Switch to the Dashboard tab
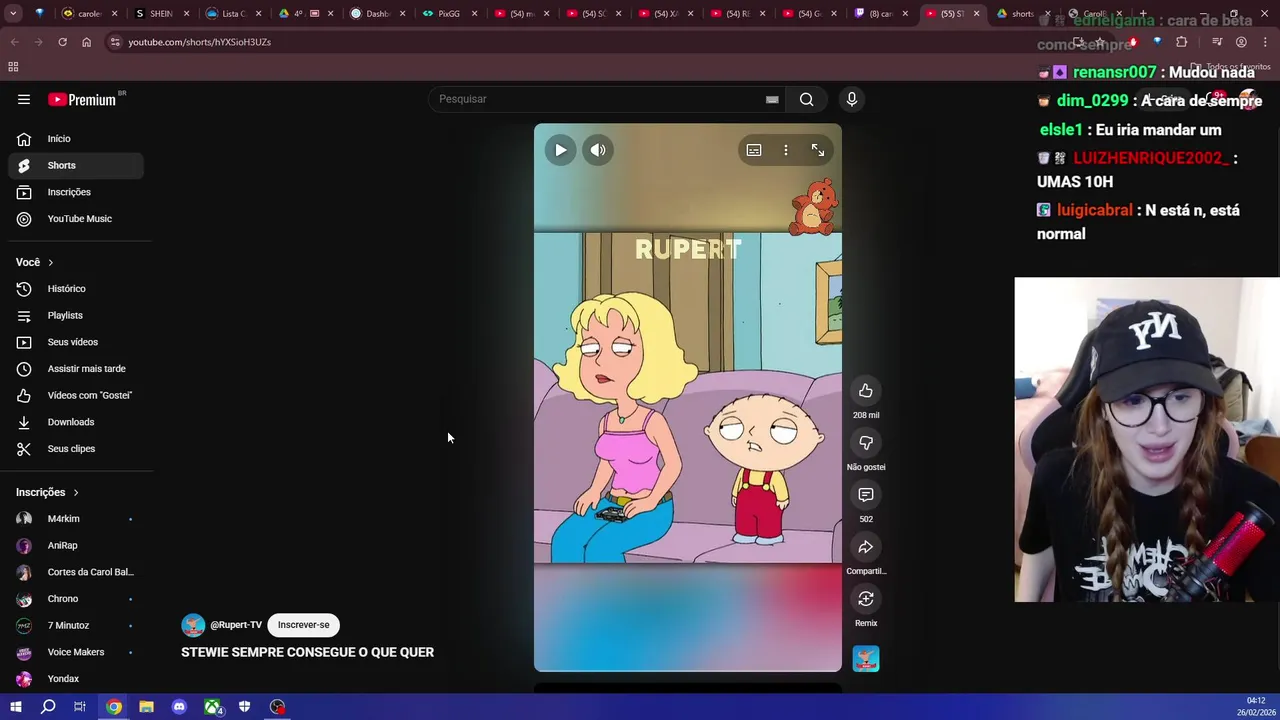1280x720 pixels. tap(376, 14)
